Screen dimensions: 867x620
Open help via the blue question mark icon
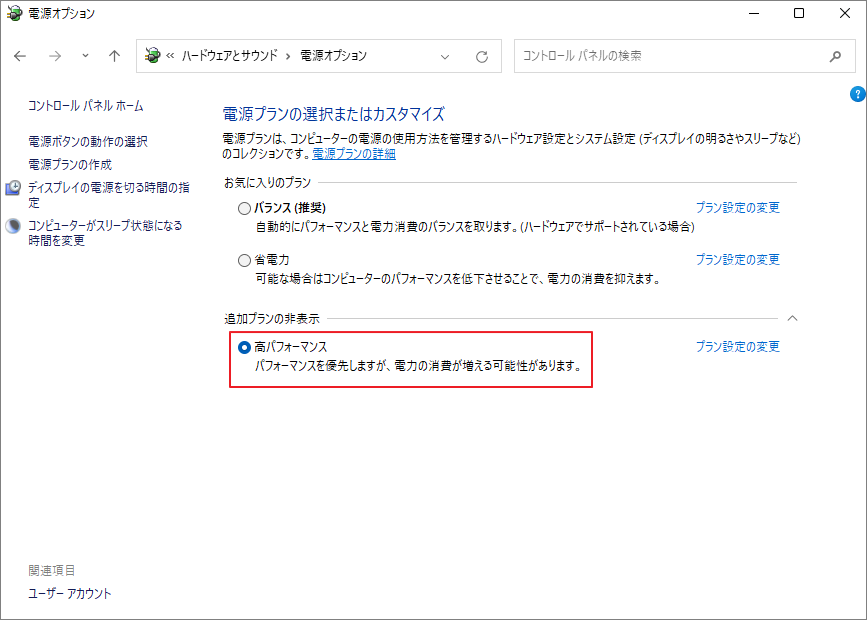click(x=857, y=94)
